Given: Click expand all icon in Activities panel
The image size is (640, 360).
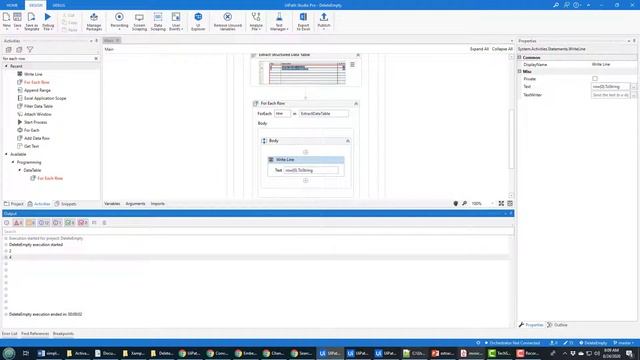Looking at the screenshot, I should (x=9, y=49).
